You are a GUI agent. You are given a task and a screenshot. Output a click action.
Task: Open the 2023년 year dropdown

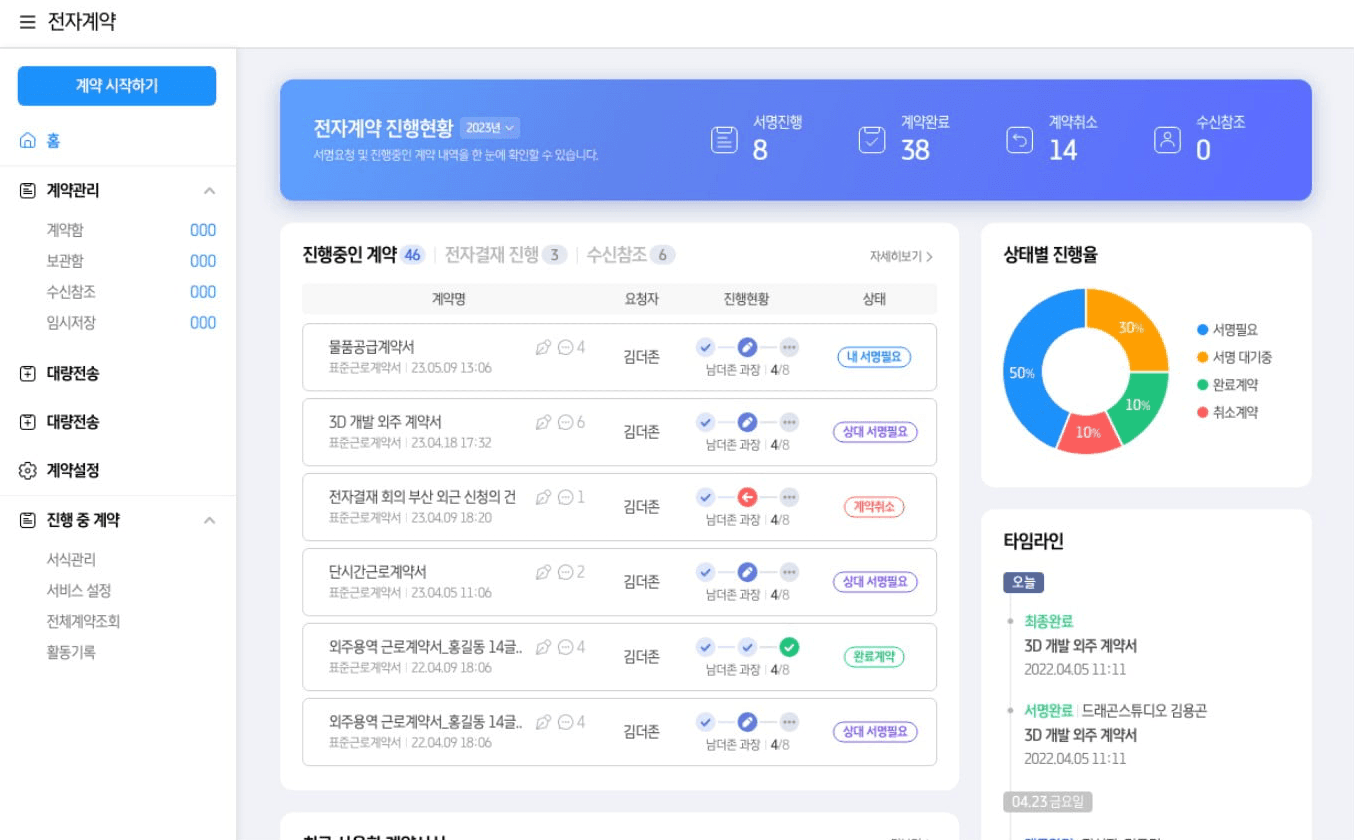(490, 128)
